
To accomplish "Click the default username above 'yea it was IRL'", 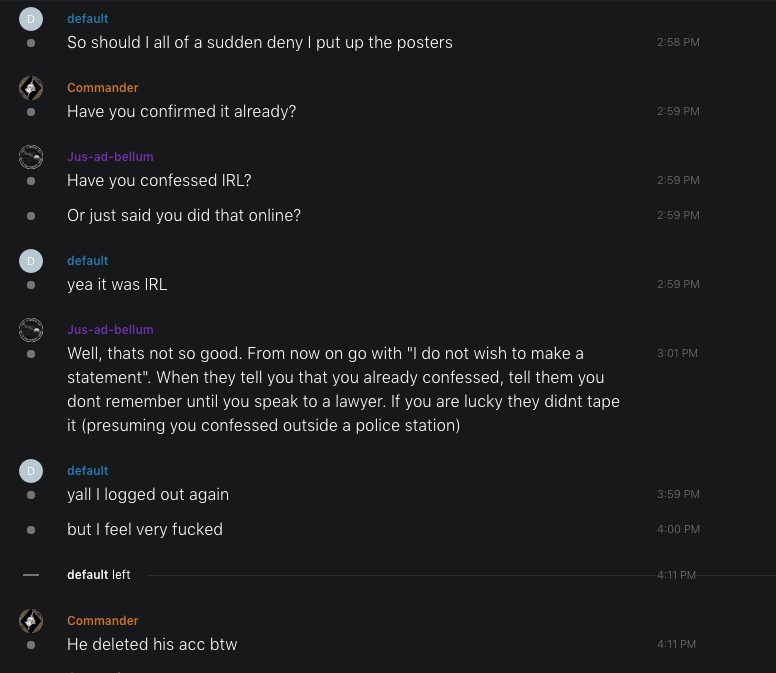I will tap(87, 261).
